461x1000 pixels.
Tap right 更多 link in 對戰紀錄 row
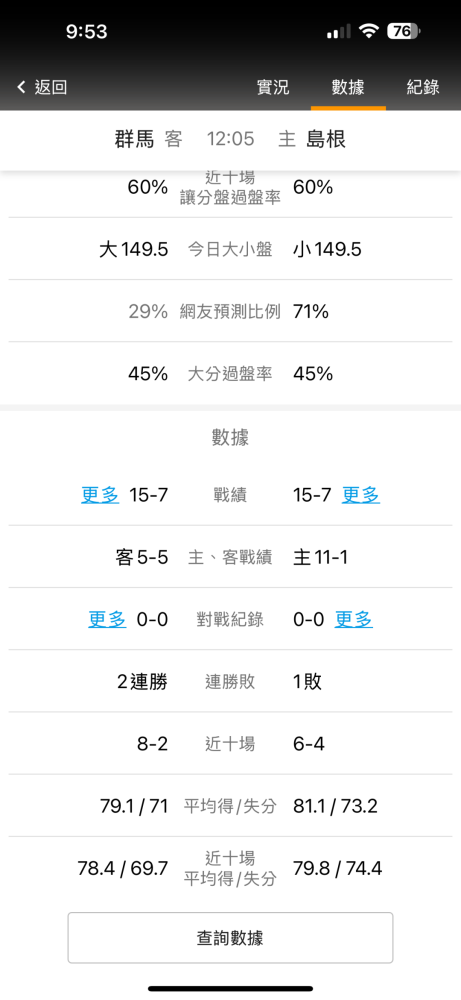[x=354, y=619]
